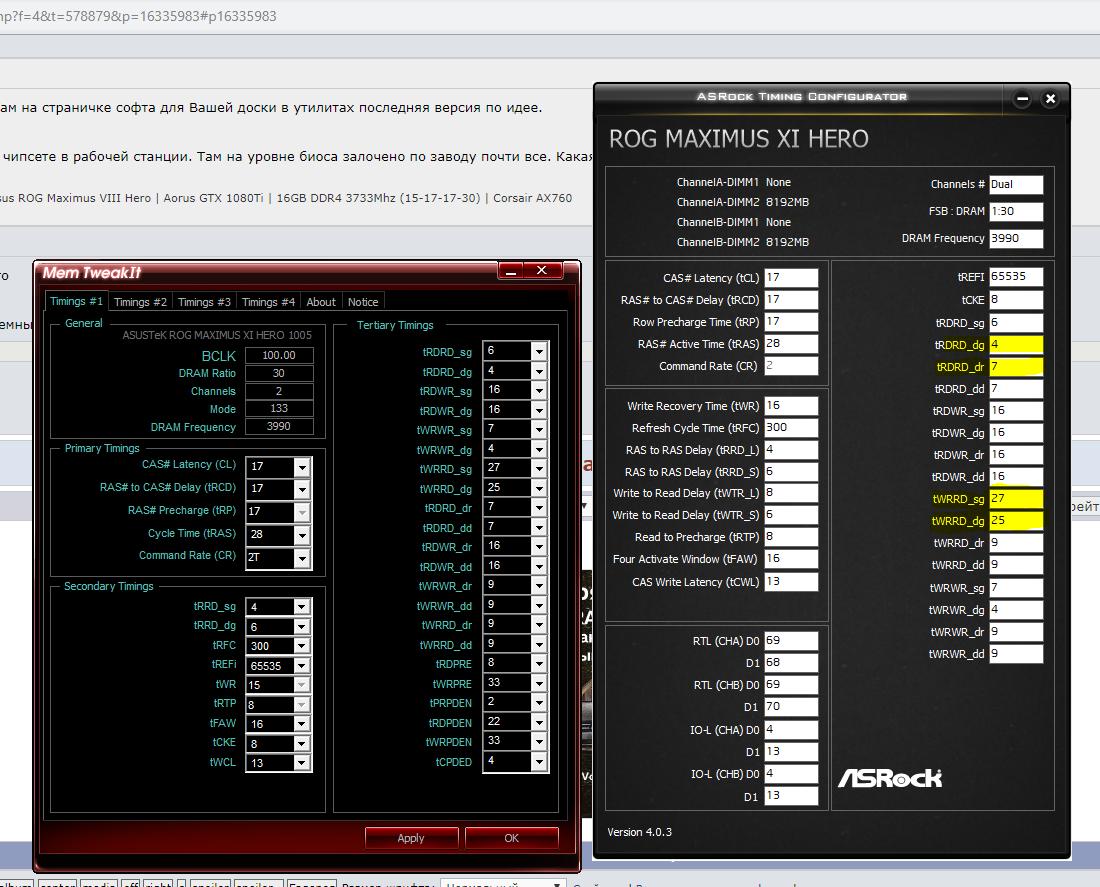
Task: Expand the tWCL dropdown in Mem TweakIt
Action: 302,763
